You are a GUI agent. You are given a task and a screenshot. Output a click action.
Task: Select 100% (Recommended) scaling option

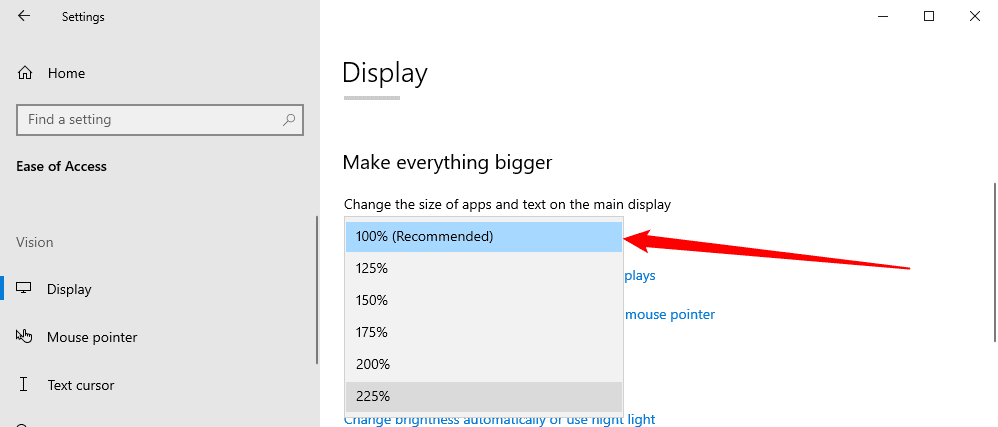(x=484, y=237)
